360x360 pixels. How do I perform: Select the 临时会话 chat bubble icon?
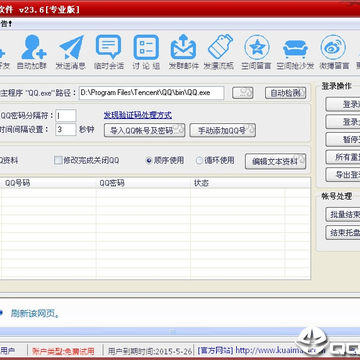[x=109, y=52]
